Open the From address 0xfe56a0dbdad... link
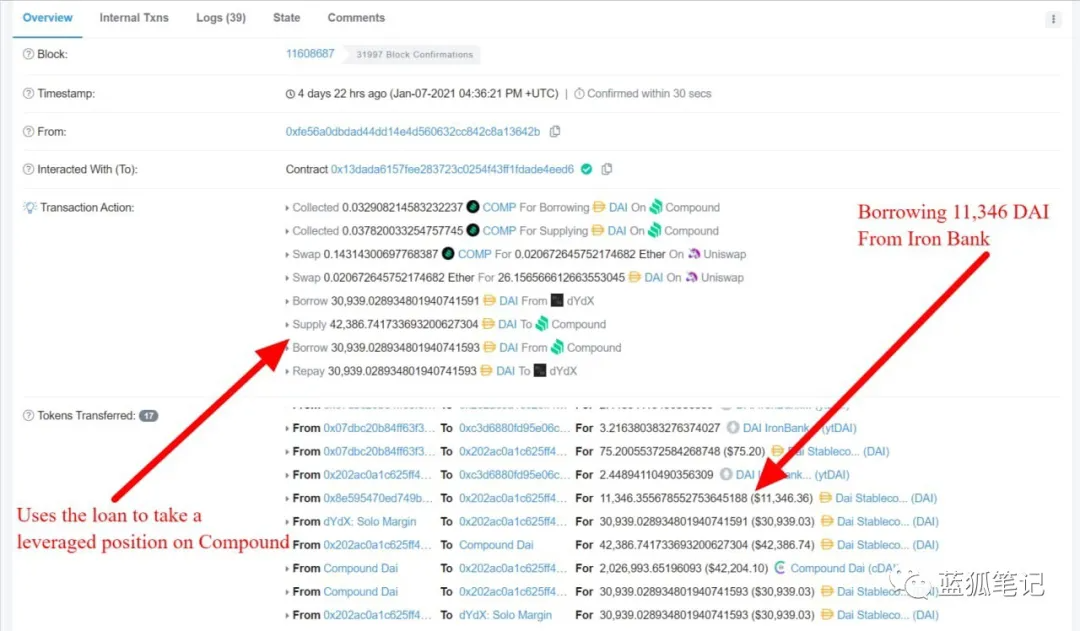Image resolution: width=1080 pixels, height=631 pixels. [412, 132]
